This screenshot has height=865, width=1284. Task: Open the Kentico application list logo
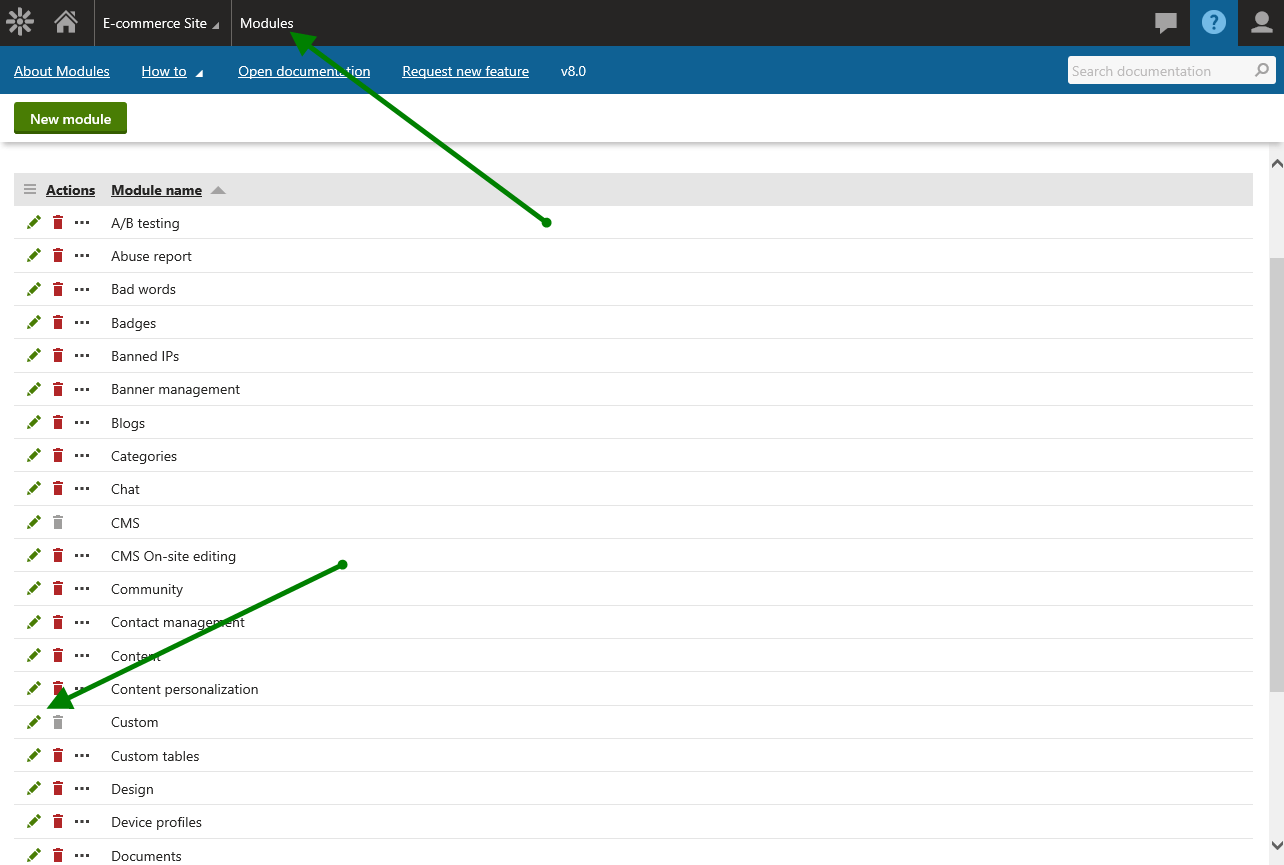pos(20,22)
